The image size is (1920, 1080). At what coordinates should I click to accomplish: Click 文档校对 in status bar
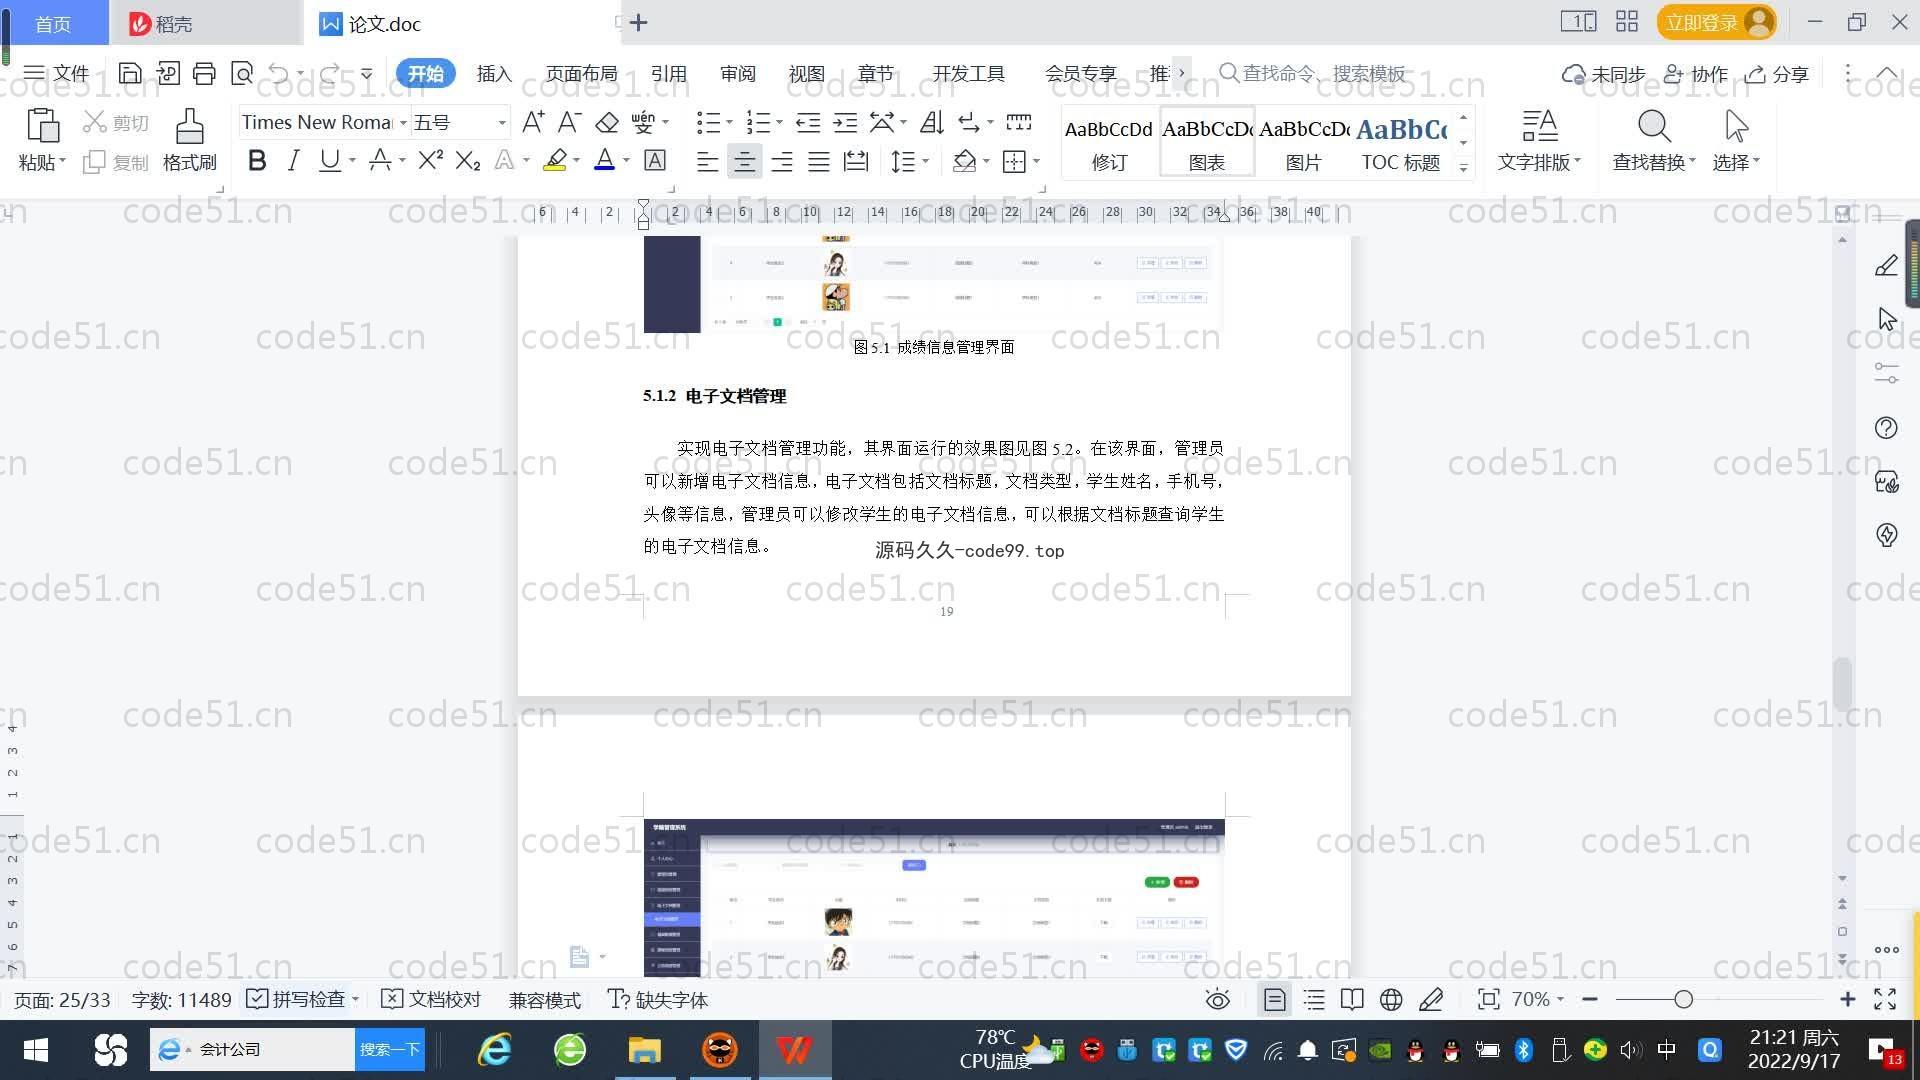click(x=432, y=999)
